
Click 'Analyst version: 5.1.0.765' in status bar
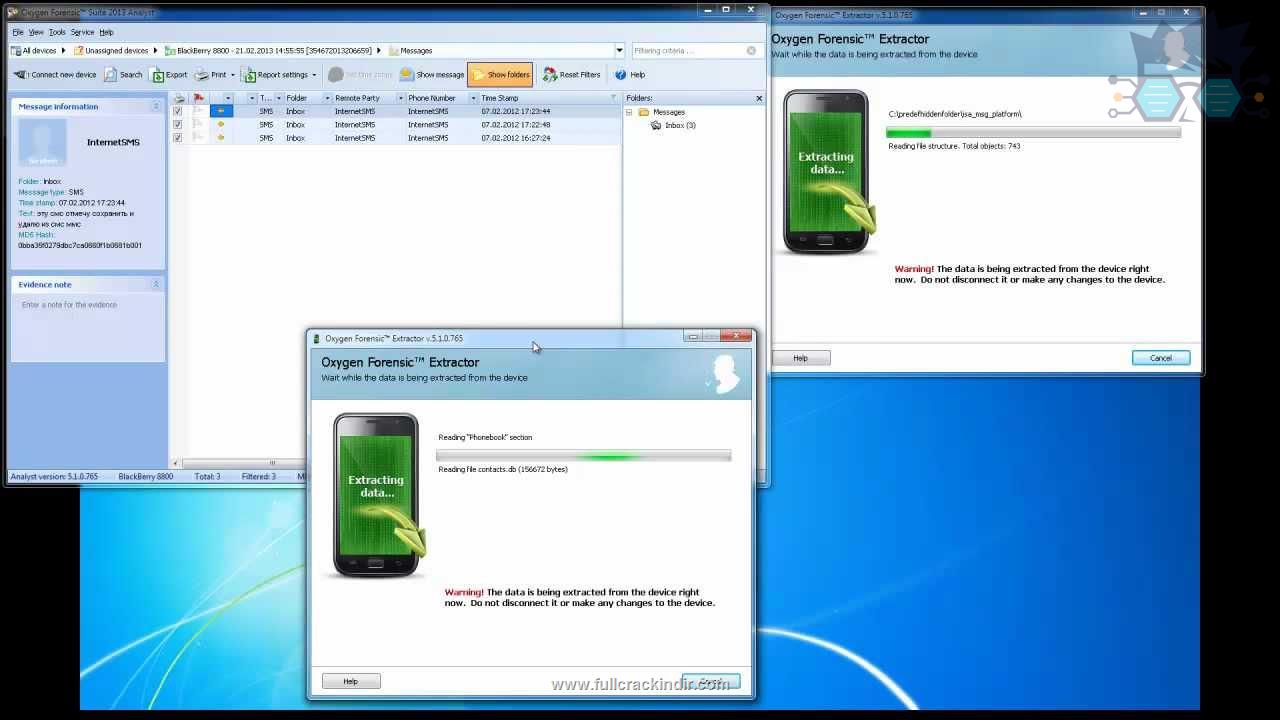(55, 477)
